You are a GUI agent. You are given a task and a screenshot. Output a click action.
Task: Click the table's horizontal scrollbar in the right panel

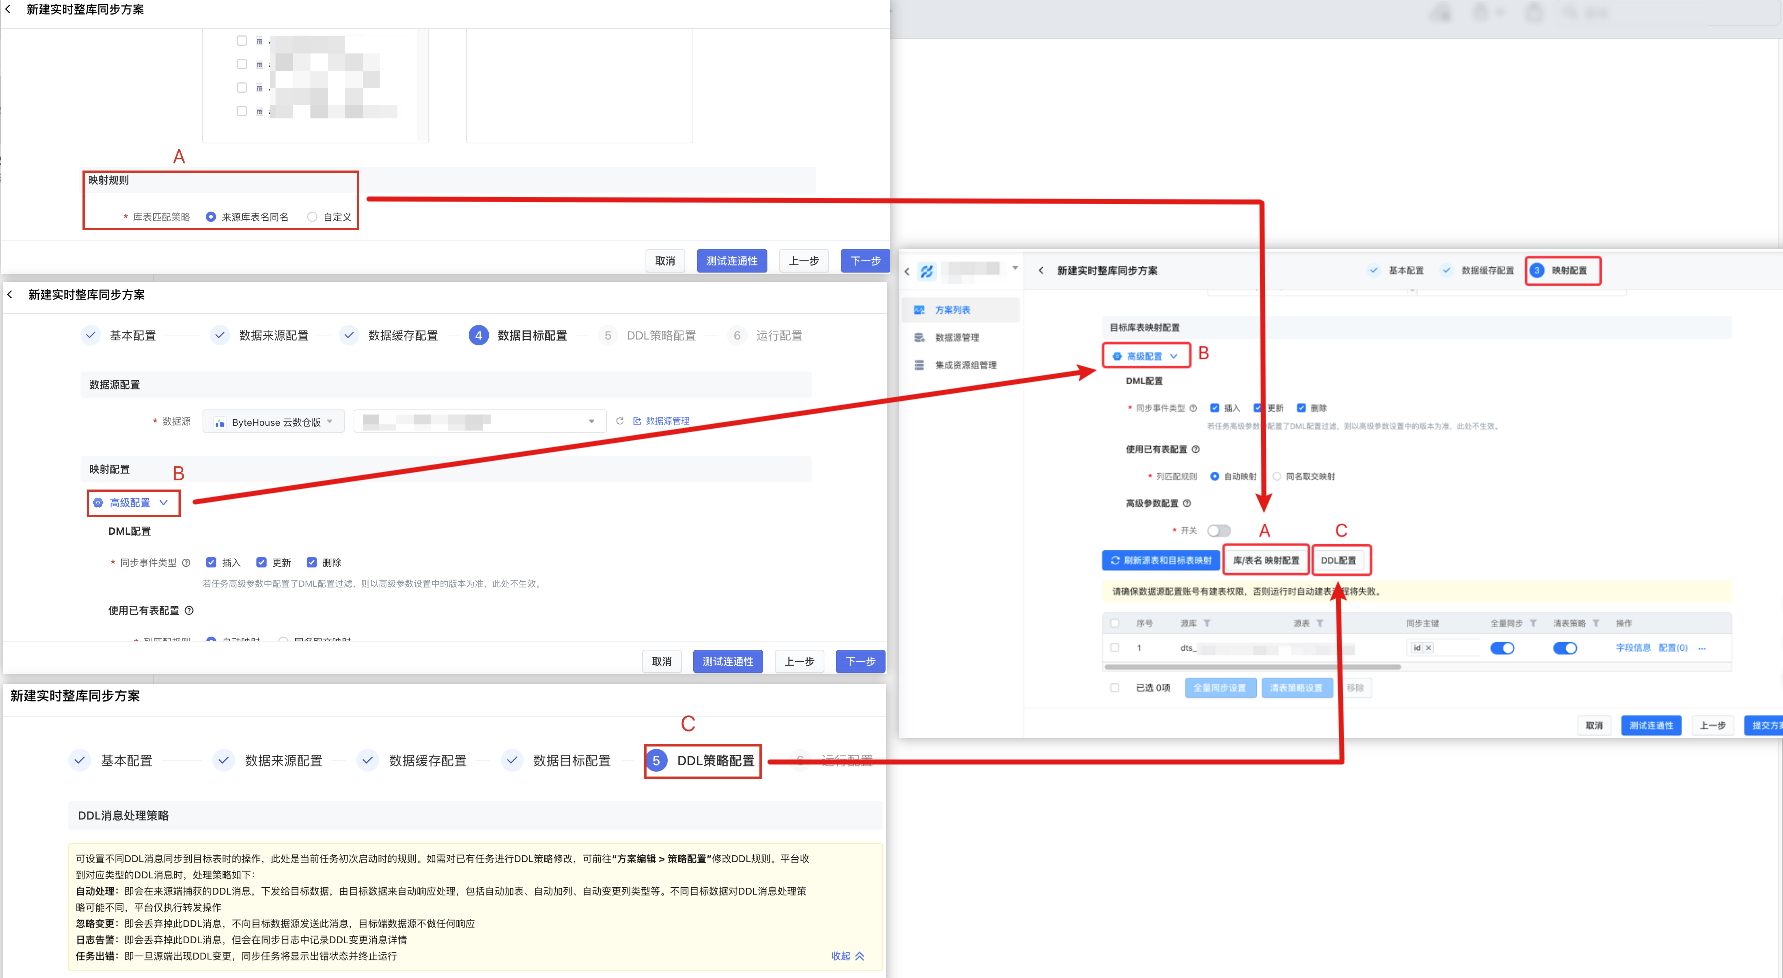[1252, 667]
